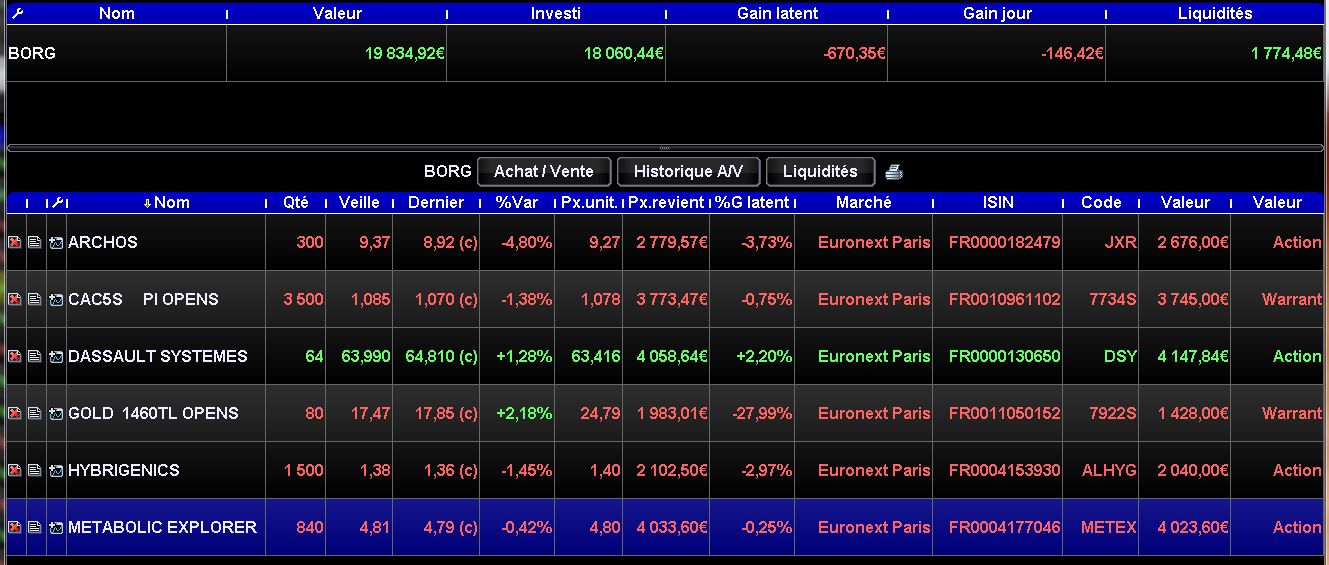Select the BORG portfolio row
The height and width of the screenshot is (565, 1329).
(664, 53)
